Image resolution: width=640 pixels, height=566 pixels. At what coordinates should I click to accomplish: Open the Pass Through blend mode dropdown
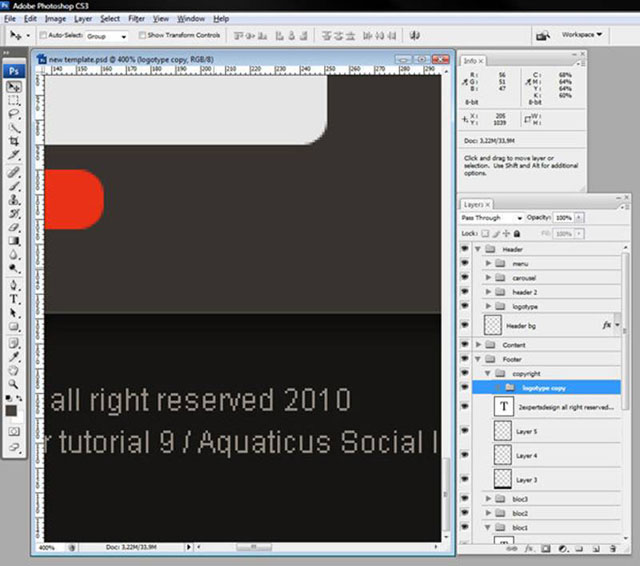492,218
